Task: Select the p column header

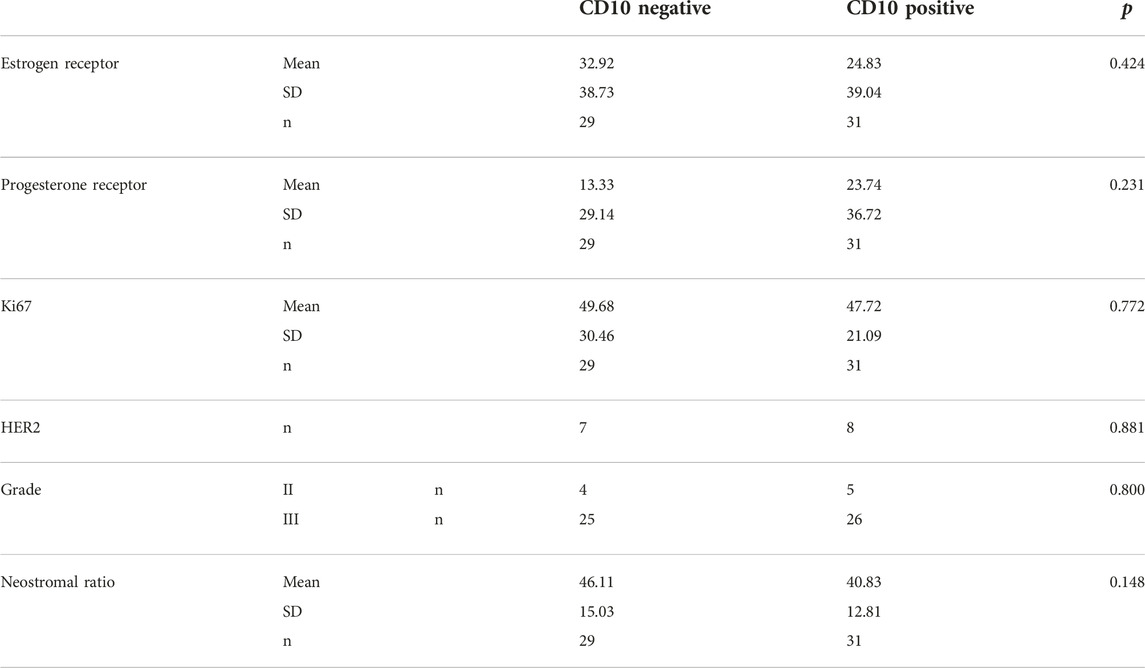Action: coord(1127,10)
